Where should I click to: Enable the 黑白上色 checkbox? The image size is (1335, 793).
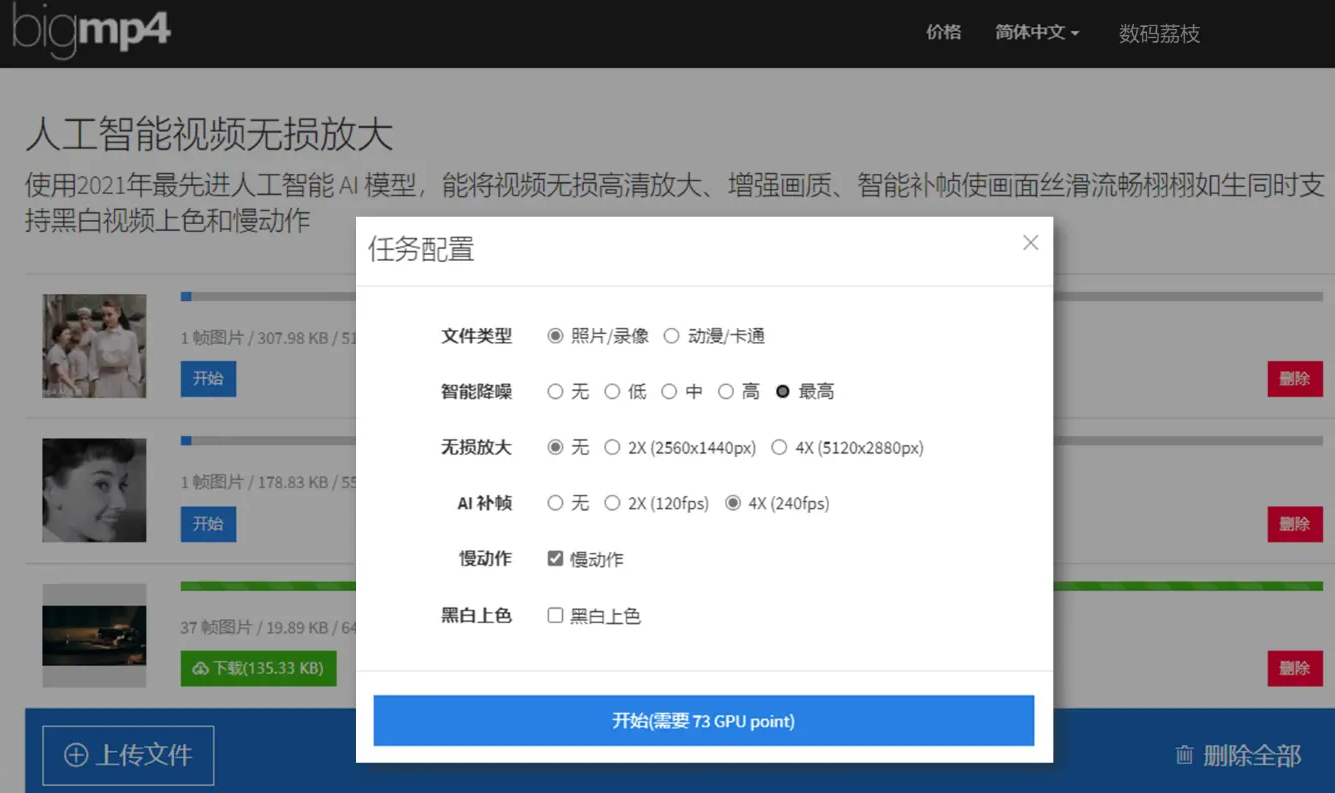coord(555,616)
